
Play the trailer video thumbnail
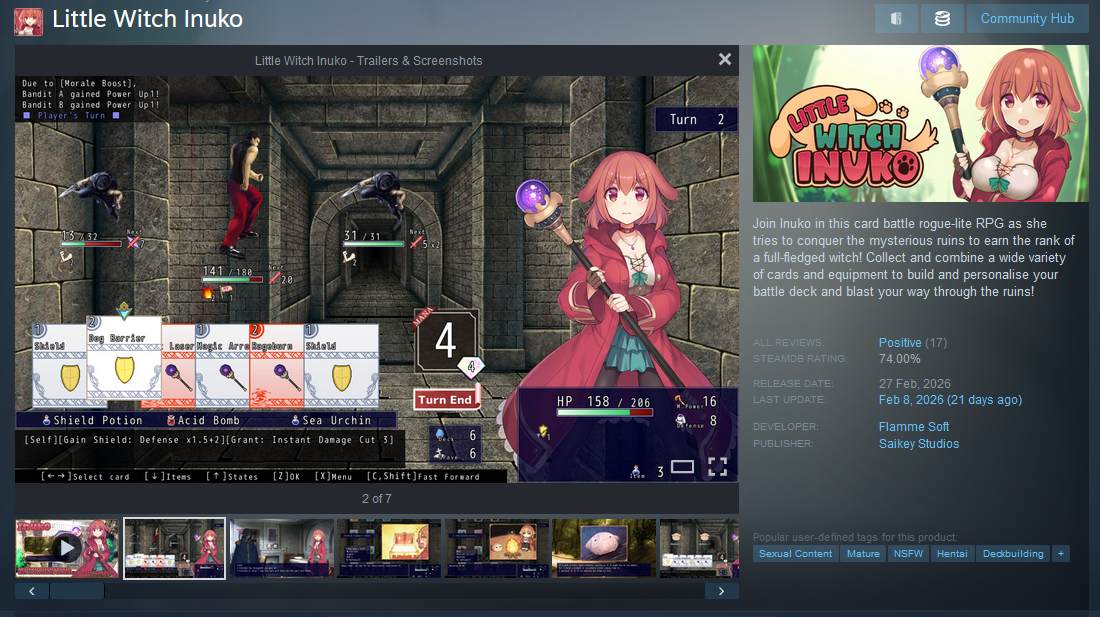tap(67, 548)
